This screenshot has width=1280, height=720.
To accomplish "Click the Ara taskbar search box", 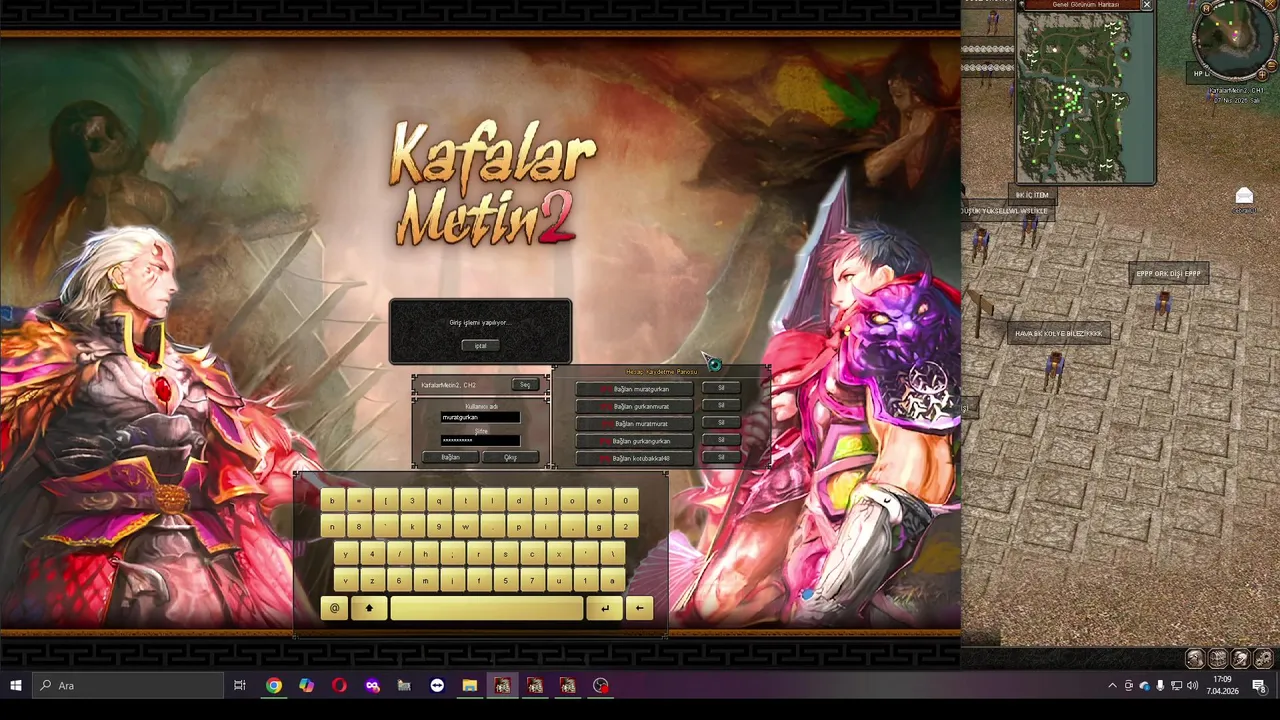I will point(128,685).
